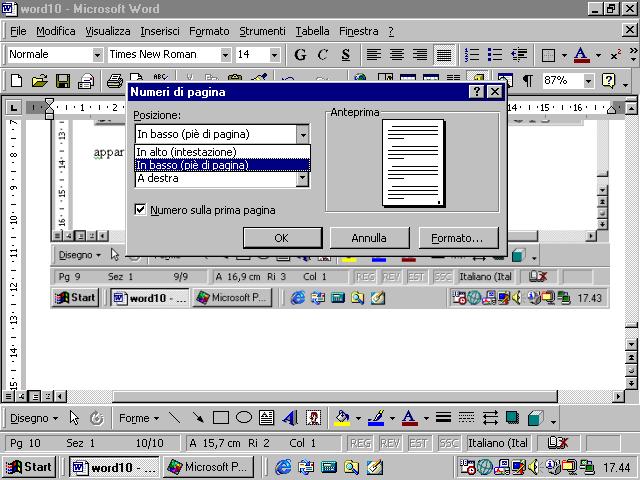
Task: Set paragraph alignment to left
Action: [x=373, y=54]
